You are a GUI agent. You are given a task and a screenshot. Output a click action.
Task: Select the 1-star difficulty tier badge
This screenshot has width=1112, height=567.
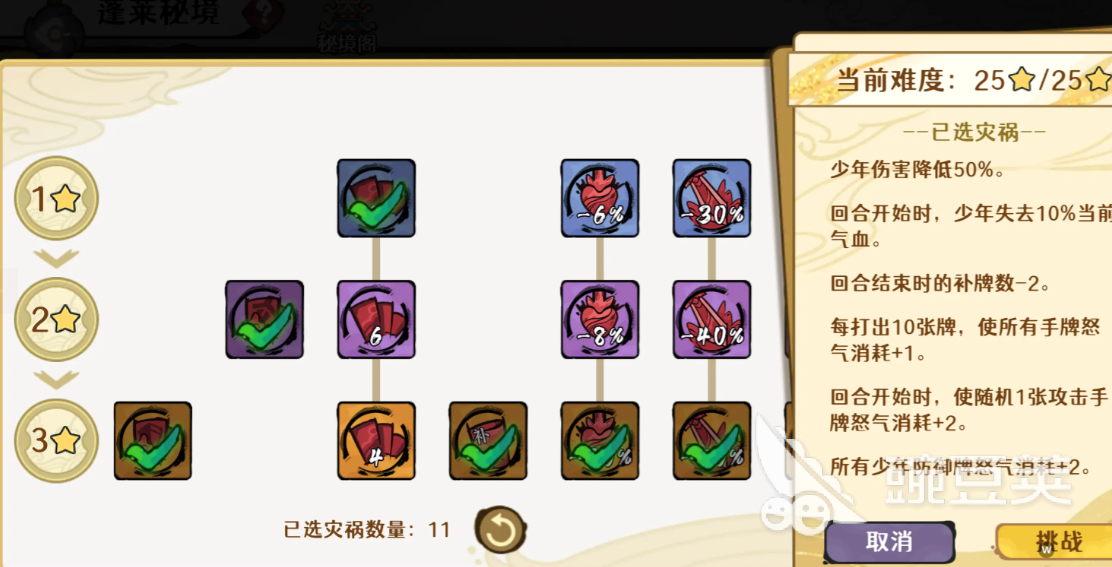[57, 198]
